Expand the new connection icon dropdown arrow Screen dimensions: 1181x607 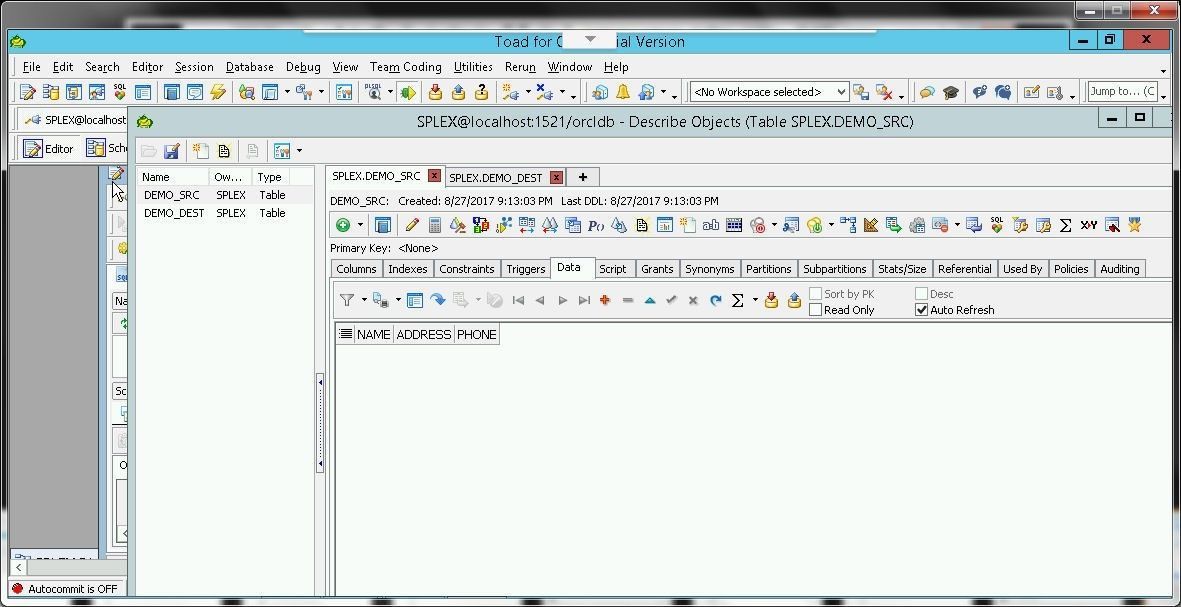tap(528, 92)
